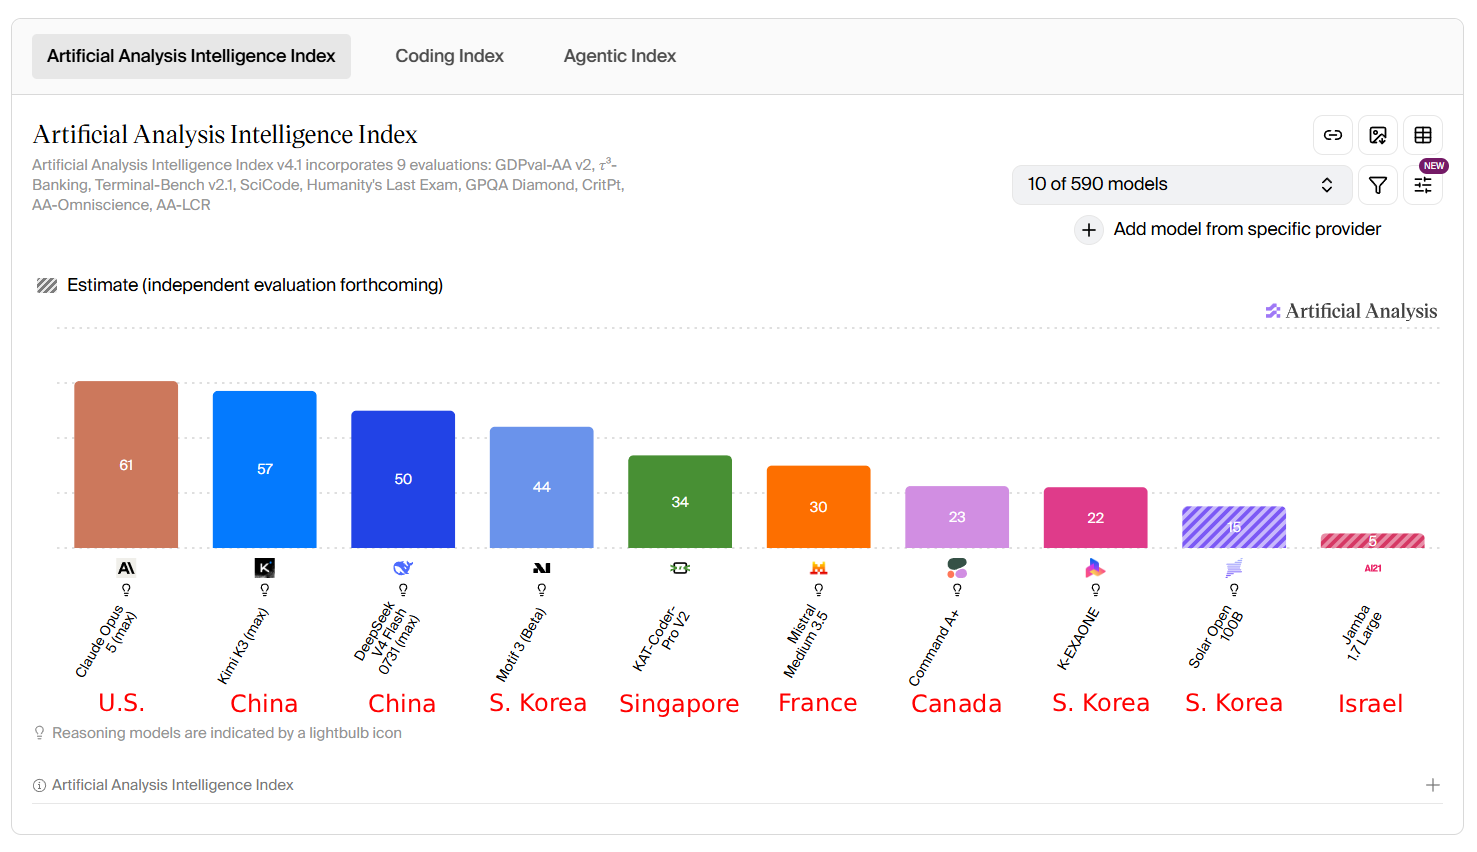Click the Motif logo under the 44 bar
The width and height of the screenshot is (1477, 852).
[542, 568]
